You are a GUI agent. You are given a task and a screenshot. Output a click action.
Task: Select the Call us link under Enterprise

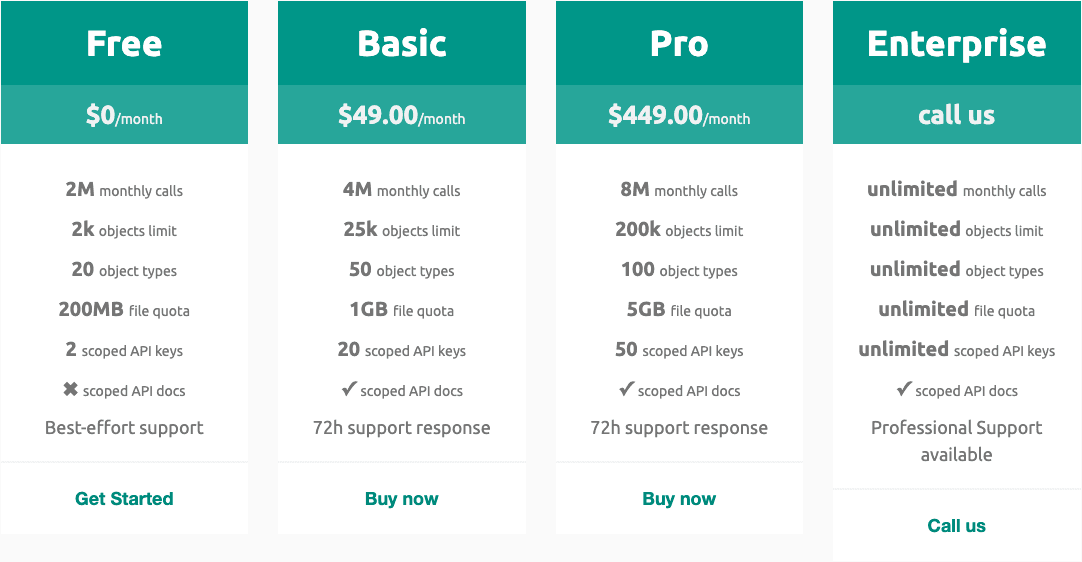(956, 525)
